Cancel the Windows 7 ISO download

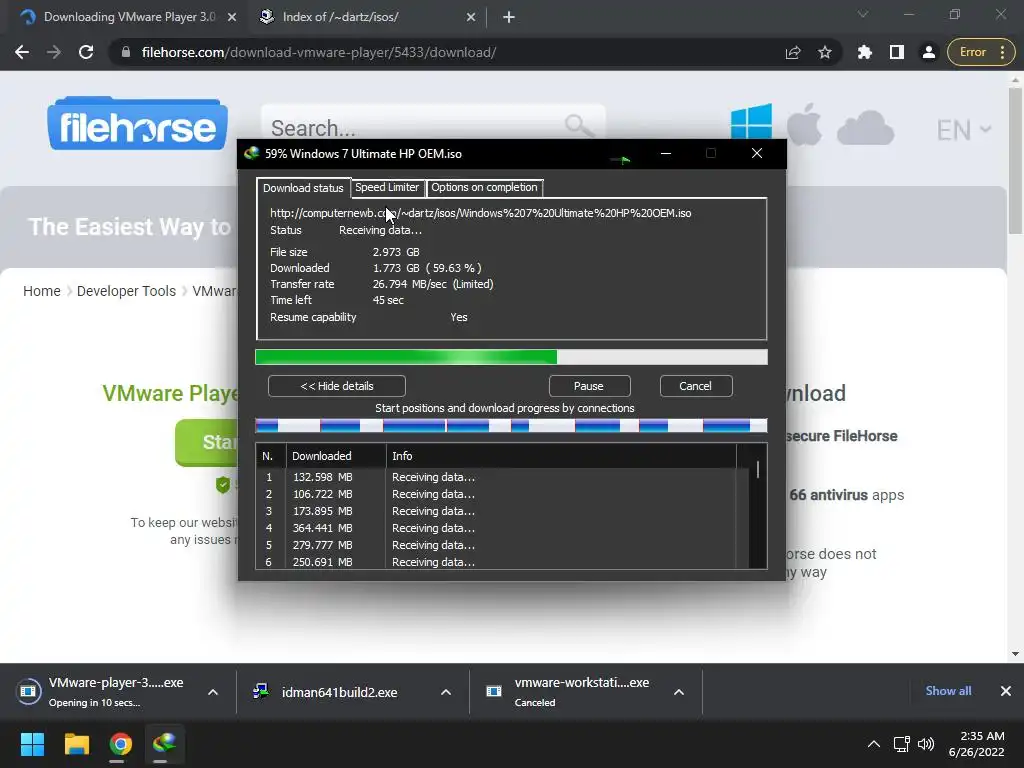[x=696, y=386]
